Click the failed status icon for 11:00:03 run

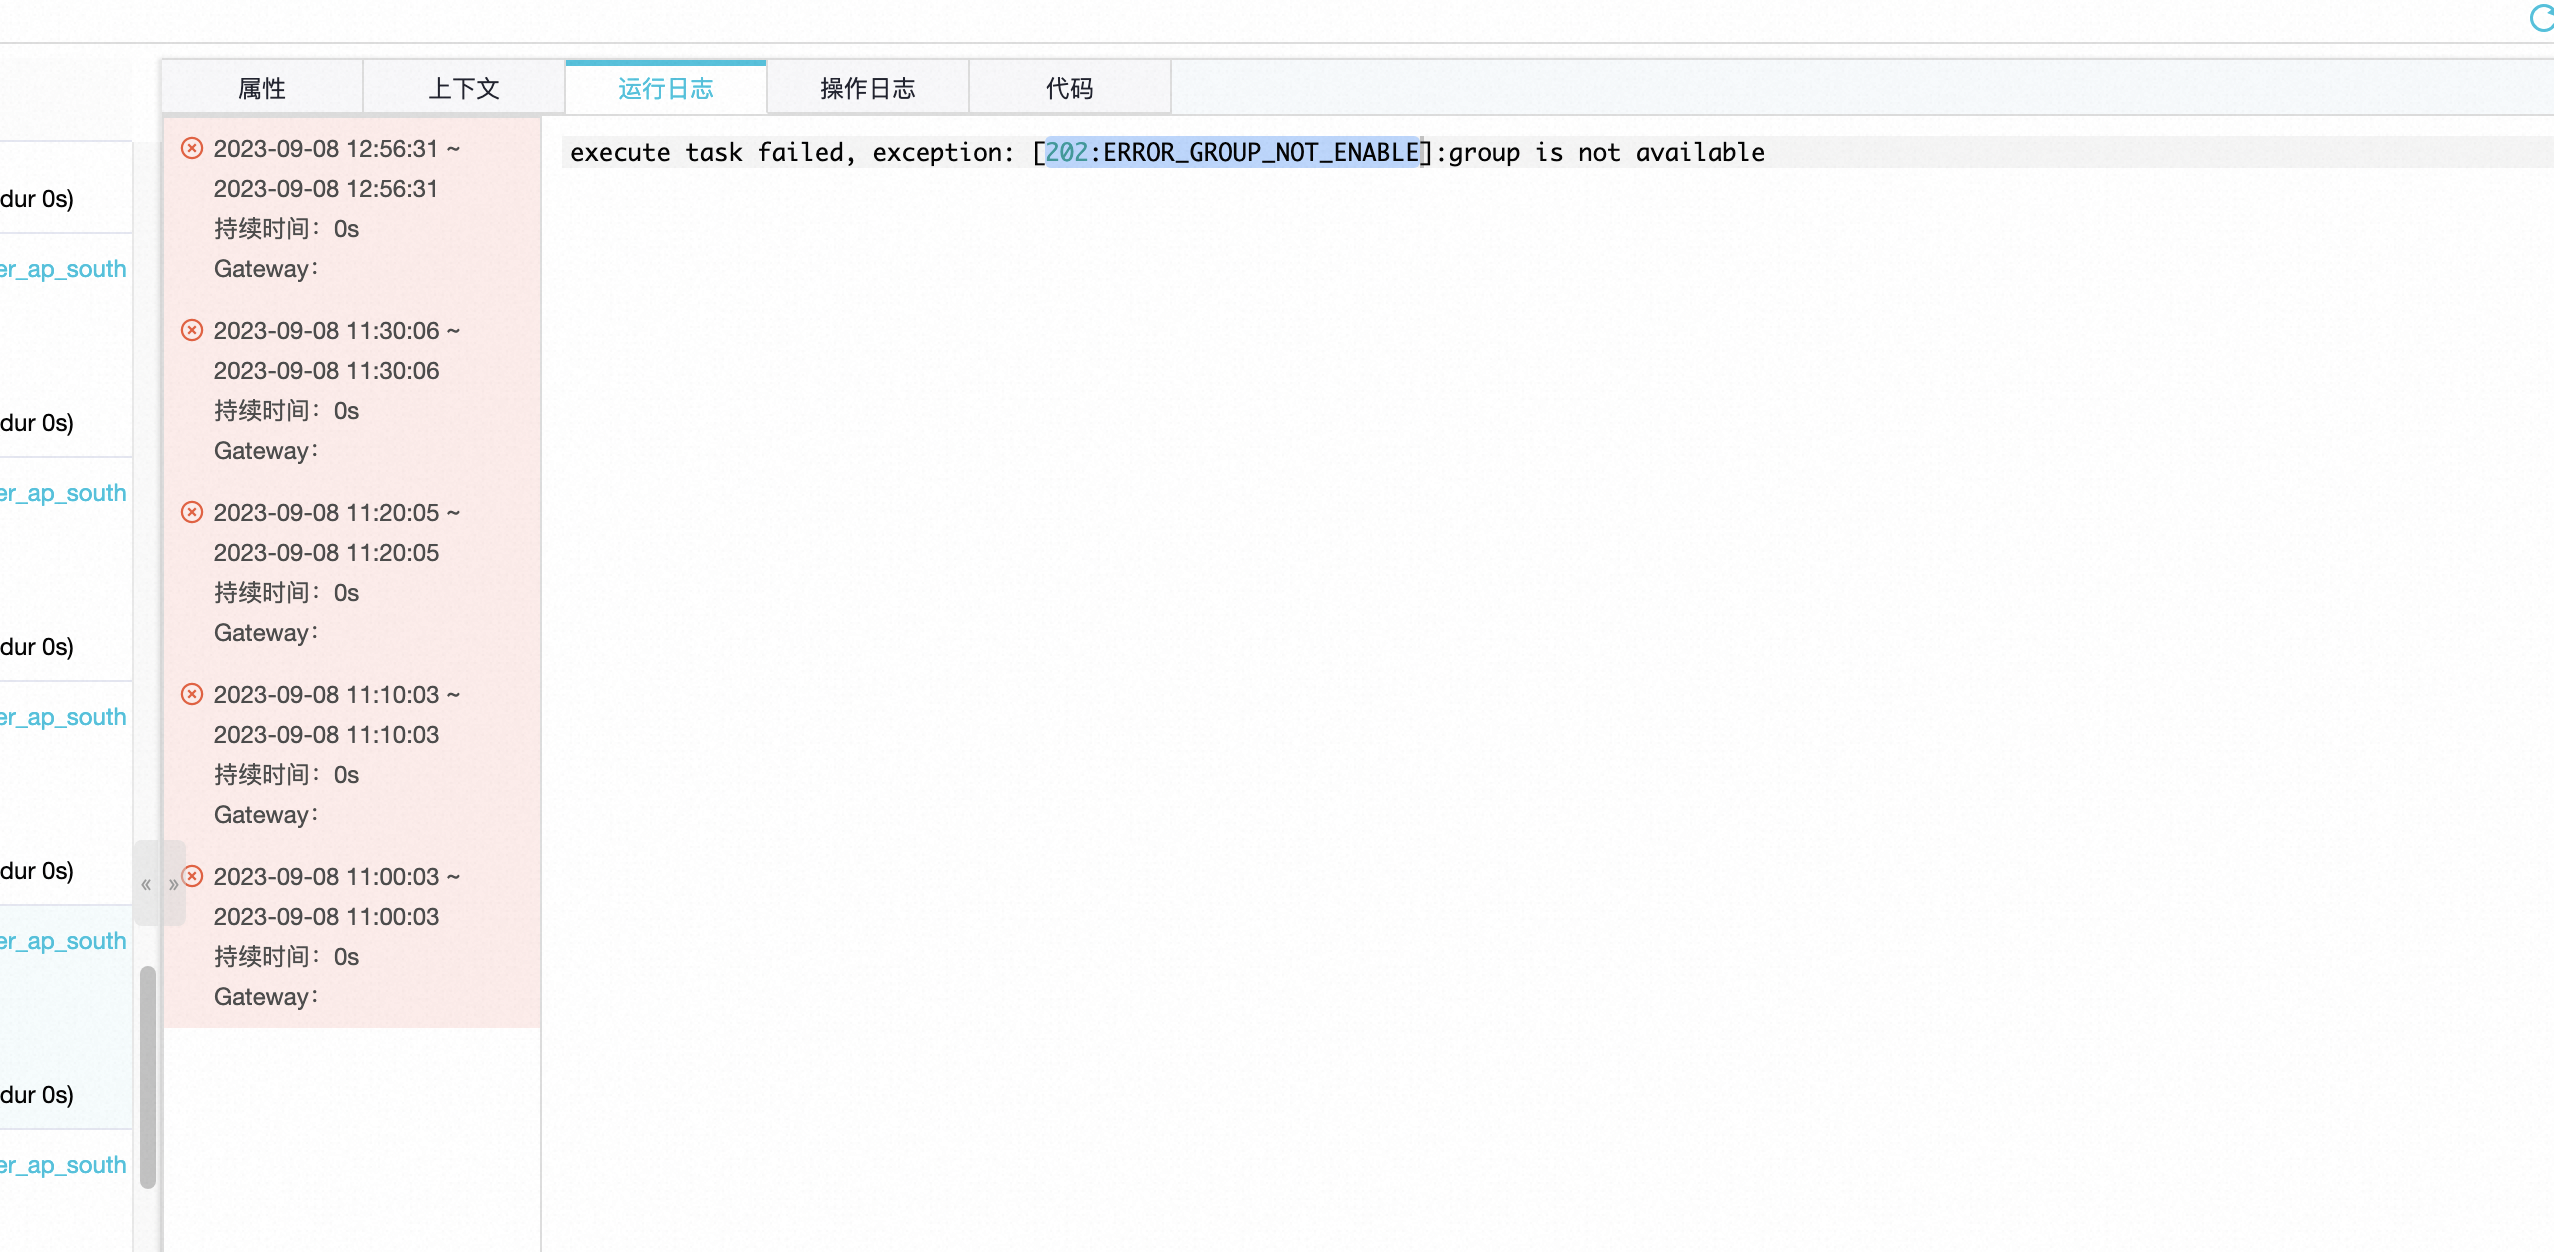192,876
